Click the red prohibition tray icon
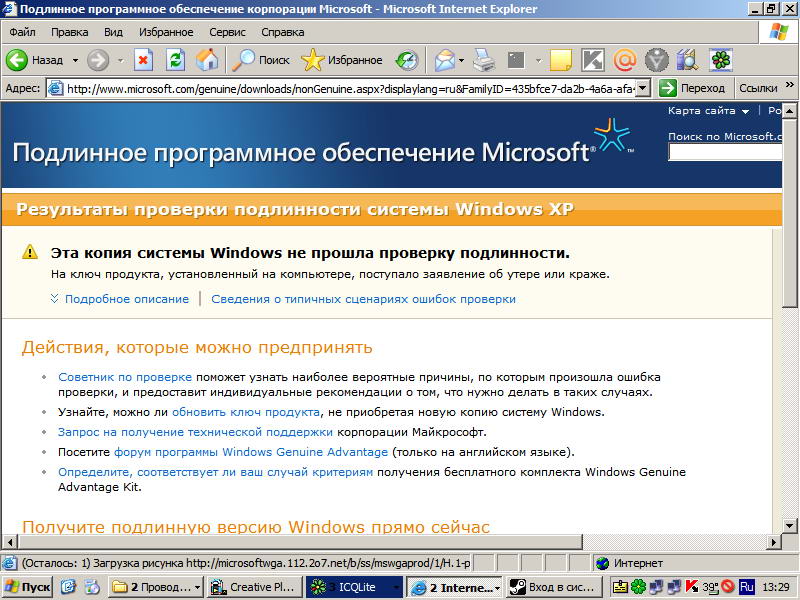 tap(728, 587)
